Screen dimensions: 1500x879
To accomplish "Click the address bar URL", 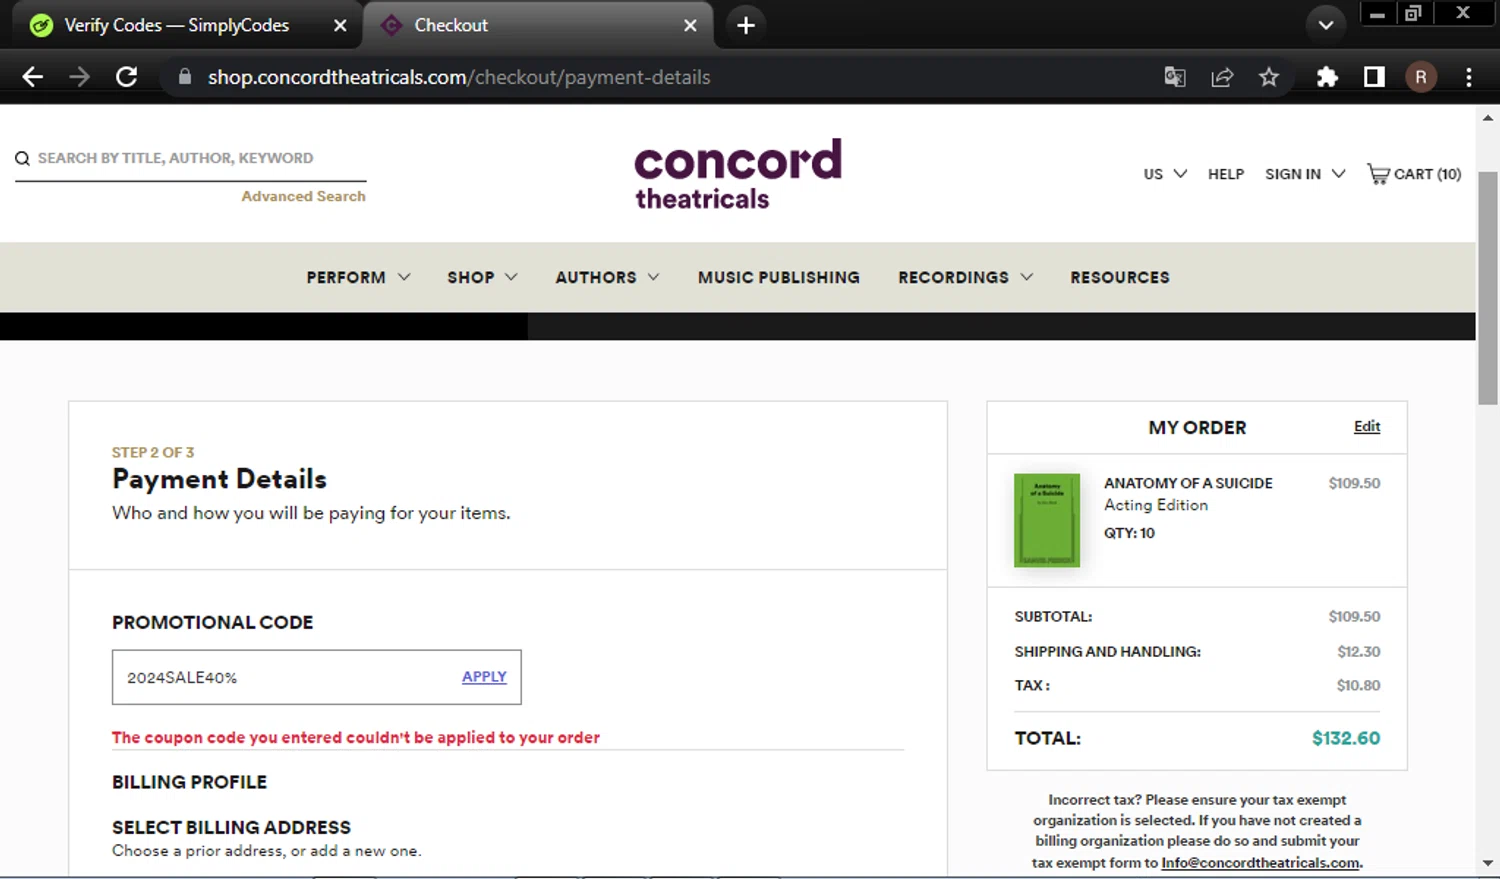I will (x=459, y=77).
